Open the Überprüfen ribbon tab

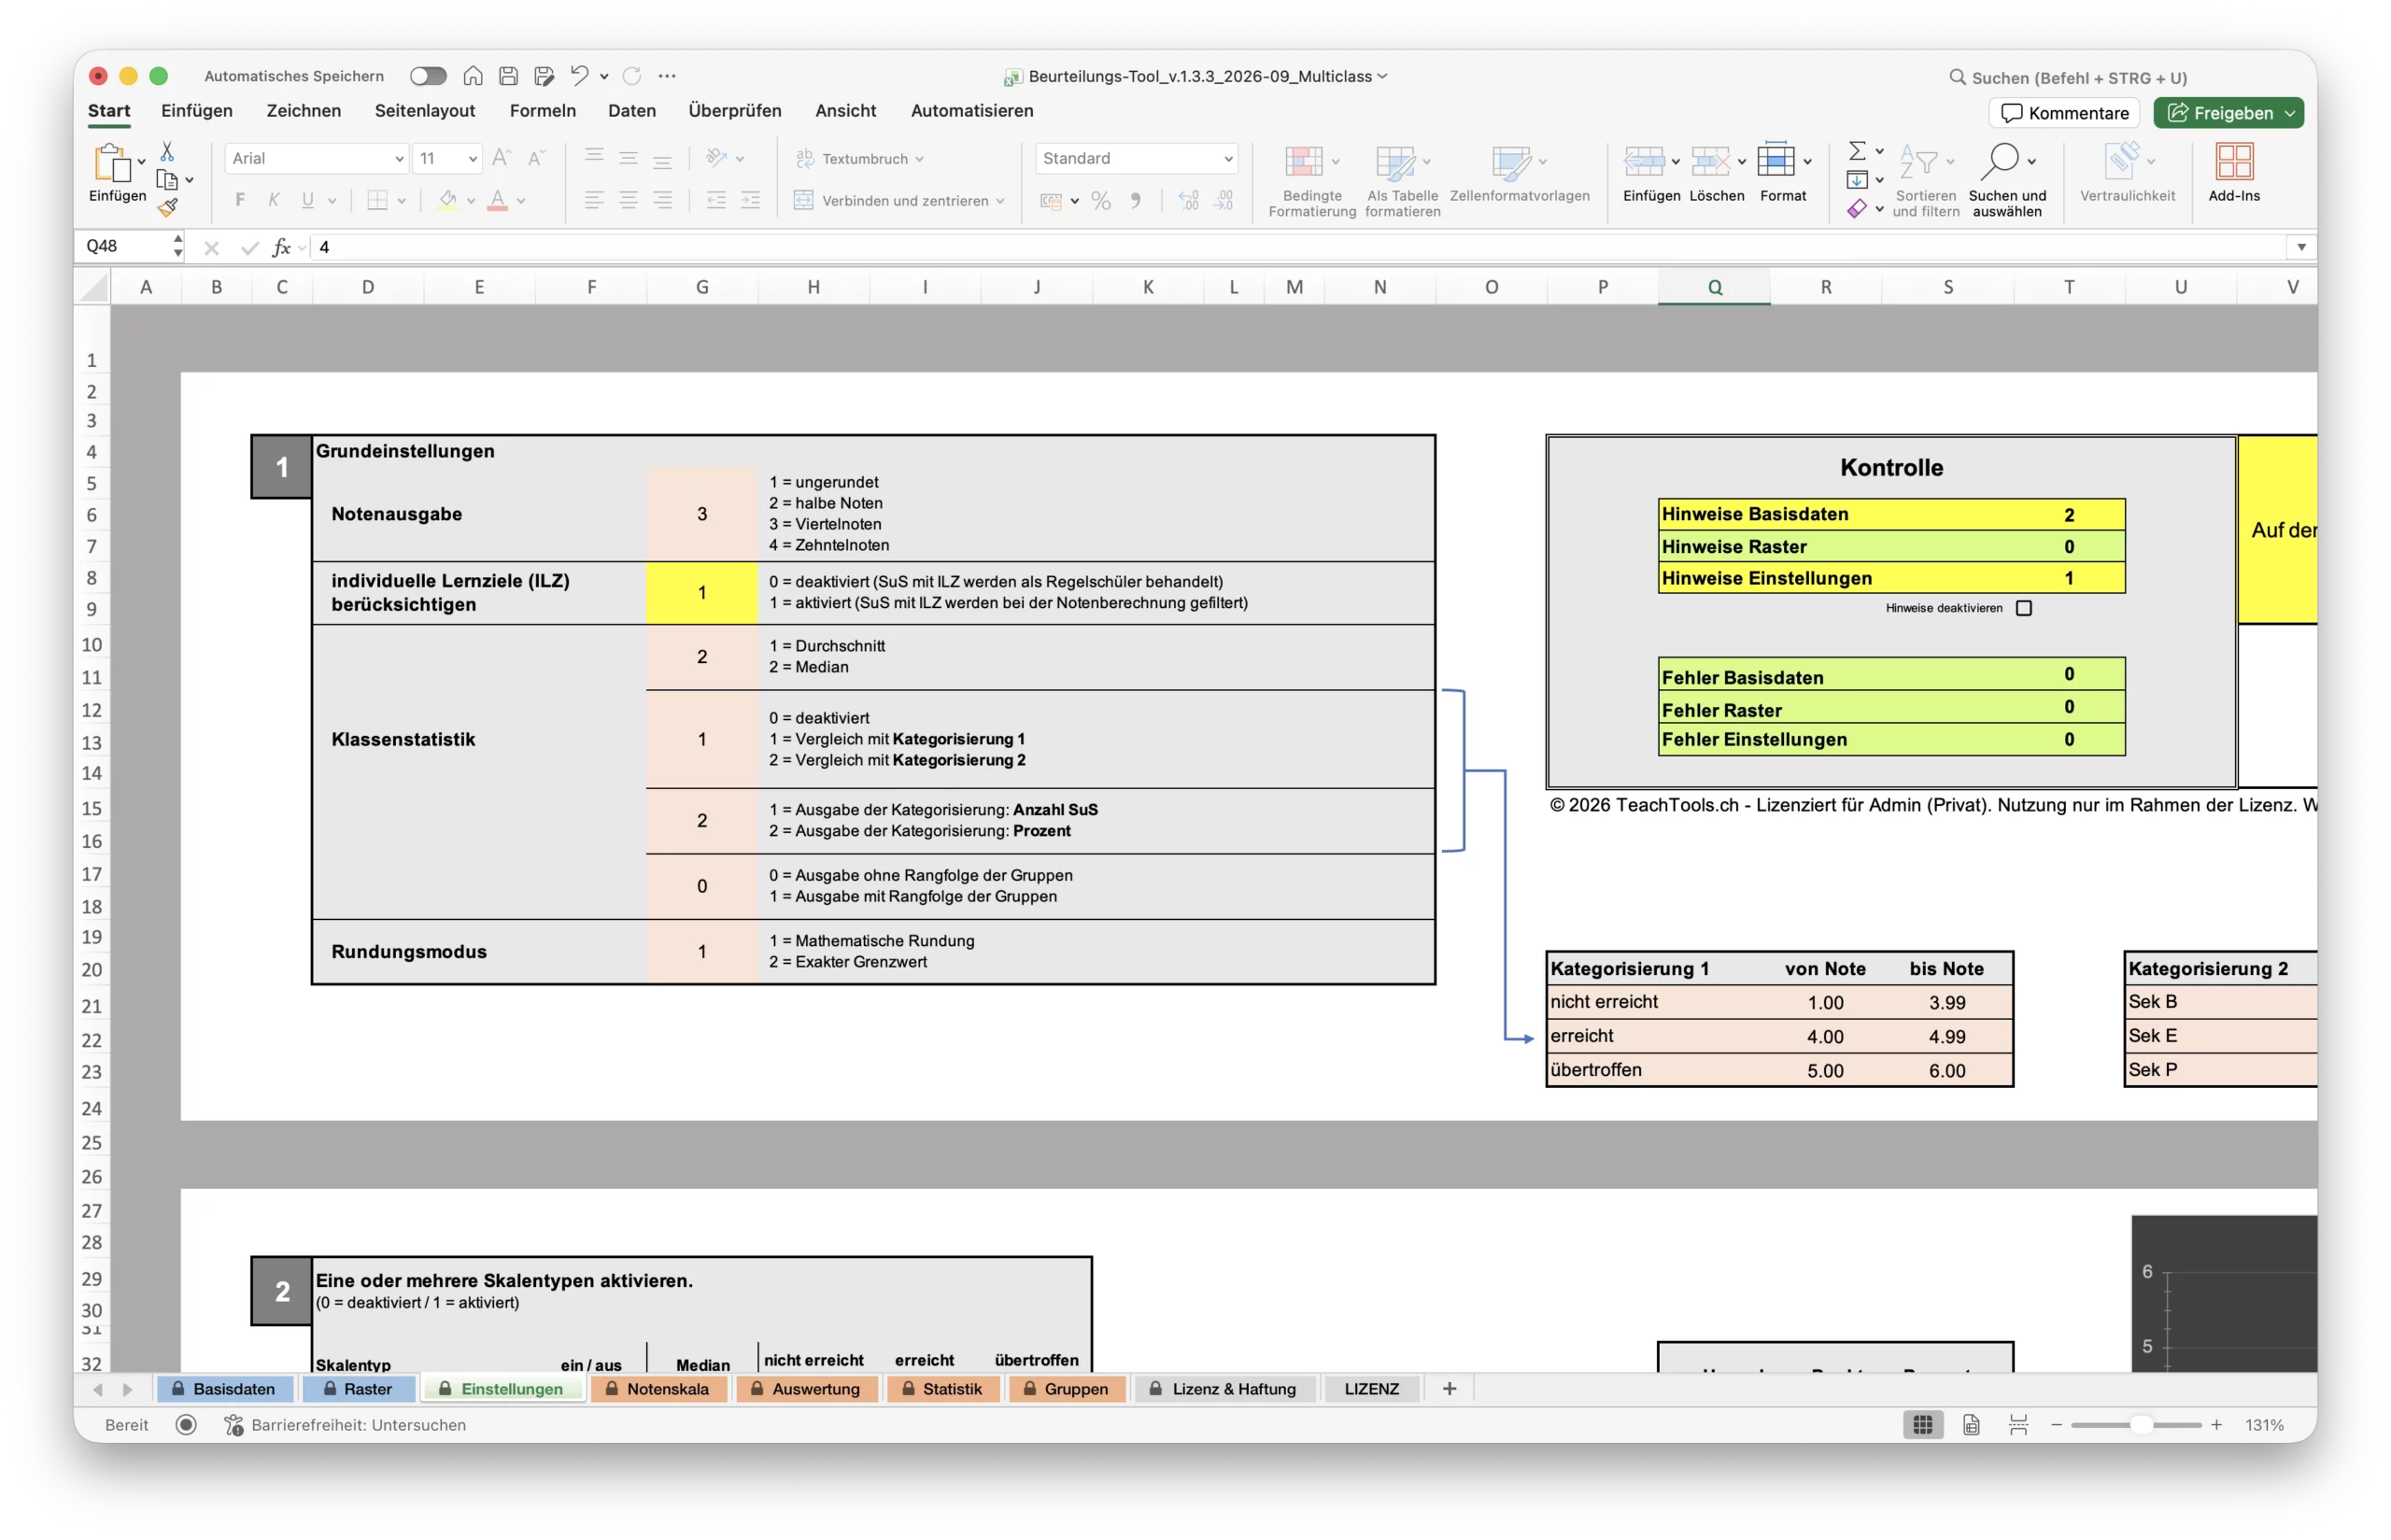click(x=735, y=111)
